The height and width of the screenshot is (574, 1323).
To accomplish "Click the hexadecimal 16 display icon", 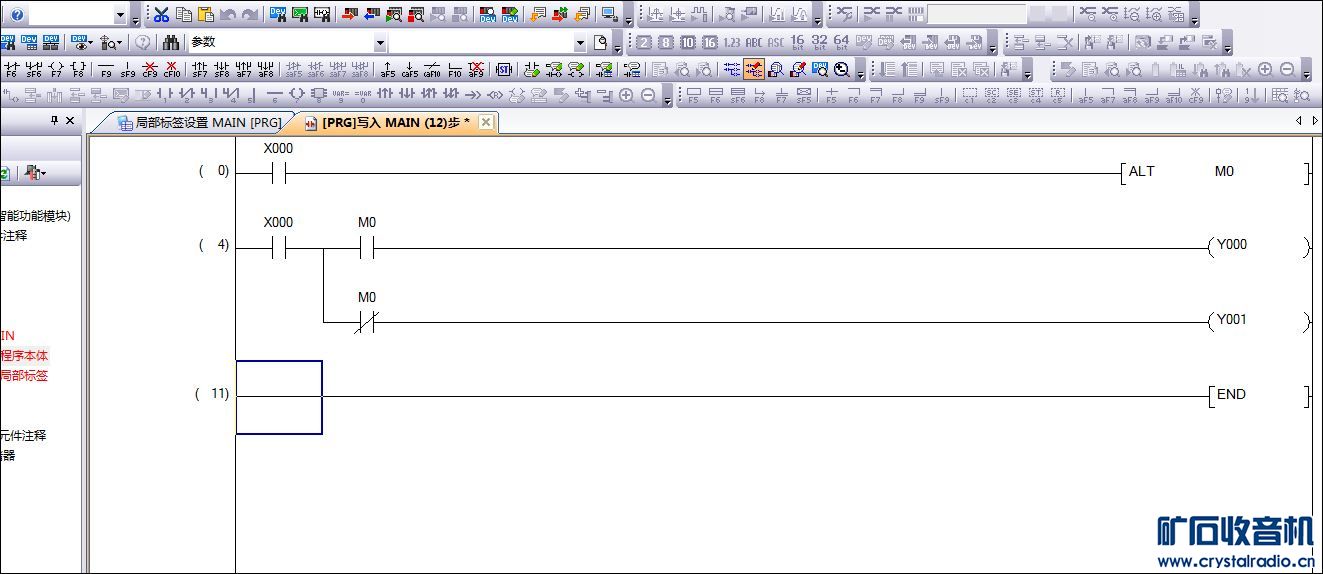I will coord(709,41).
